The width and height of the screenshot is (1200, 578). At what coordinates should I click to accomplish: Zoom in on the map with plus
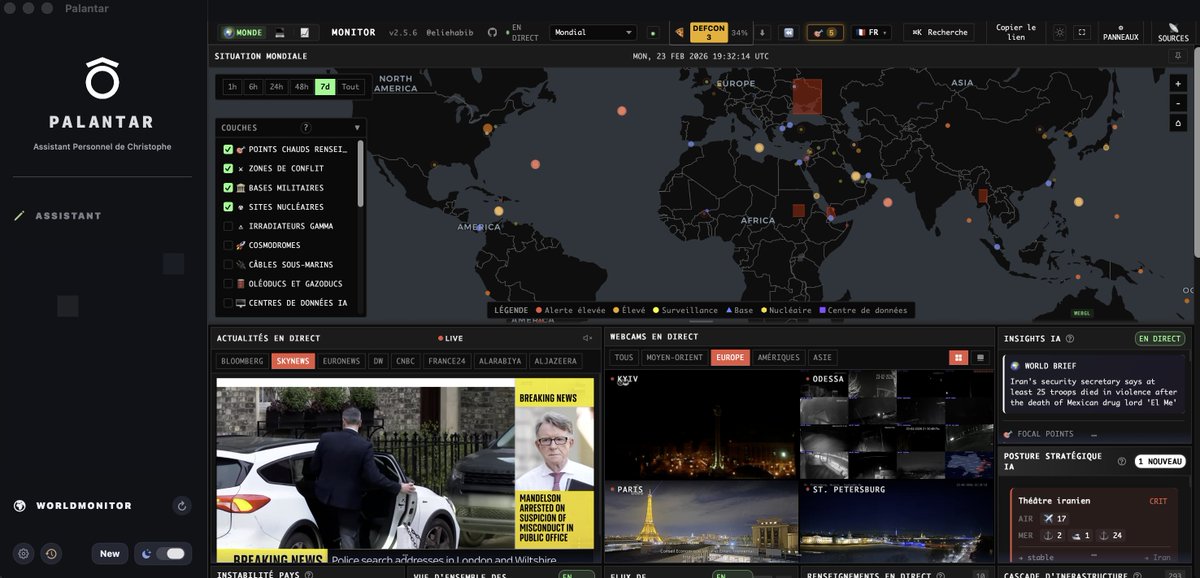(x=1178, y=83)
